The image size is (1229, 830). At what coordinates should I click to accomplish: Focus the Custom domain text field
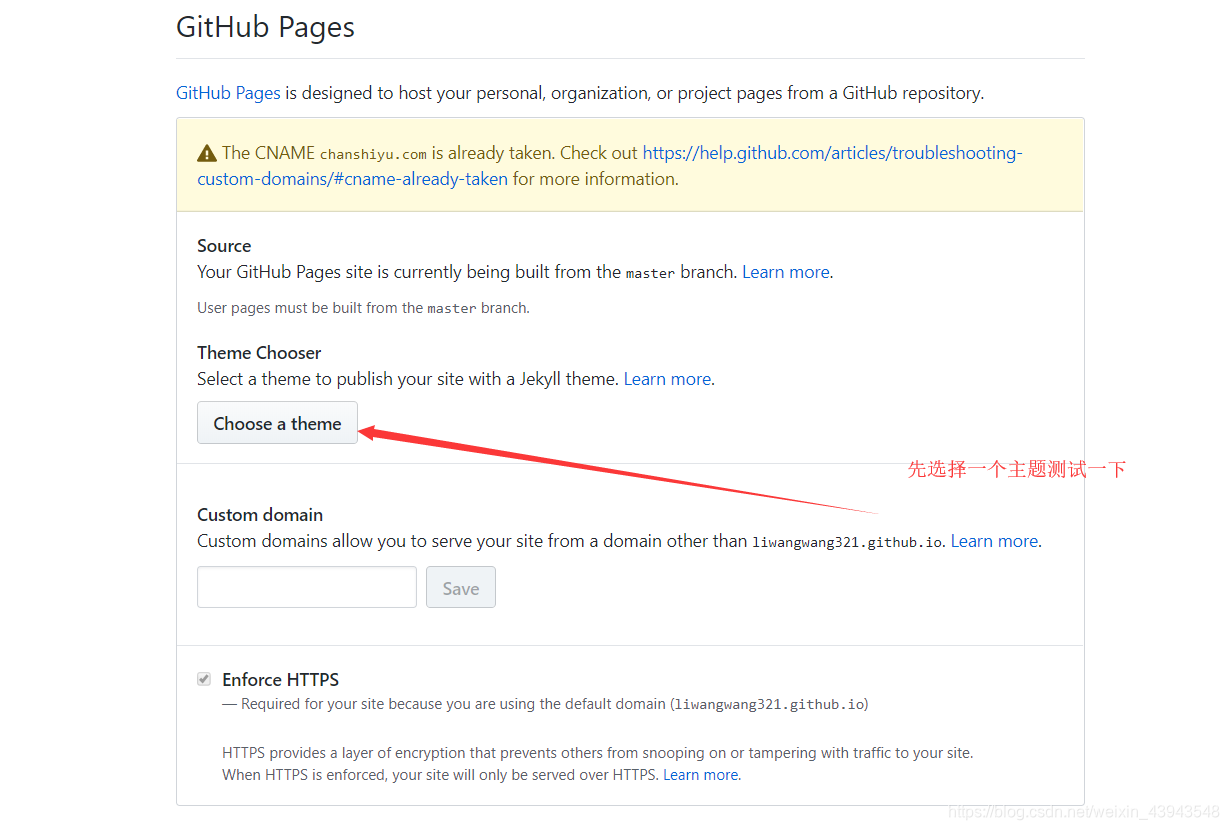coord(307,587)
